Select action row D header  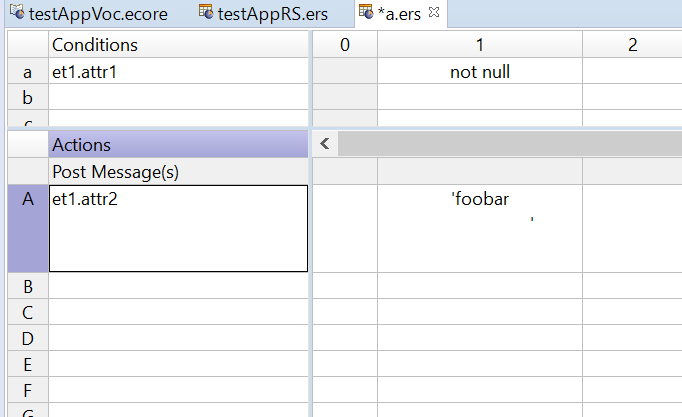click(x=28, y=338)
